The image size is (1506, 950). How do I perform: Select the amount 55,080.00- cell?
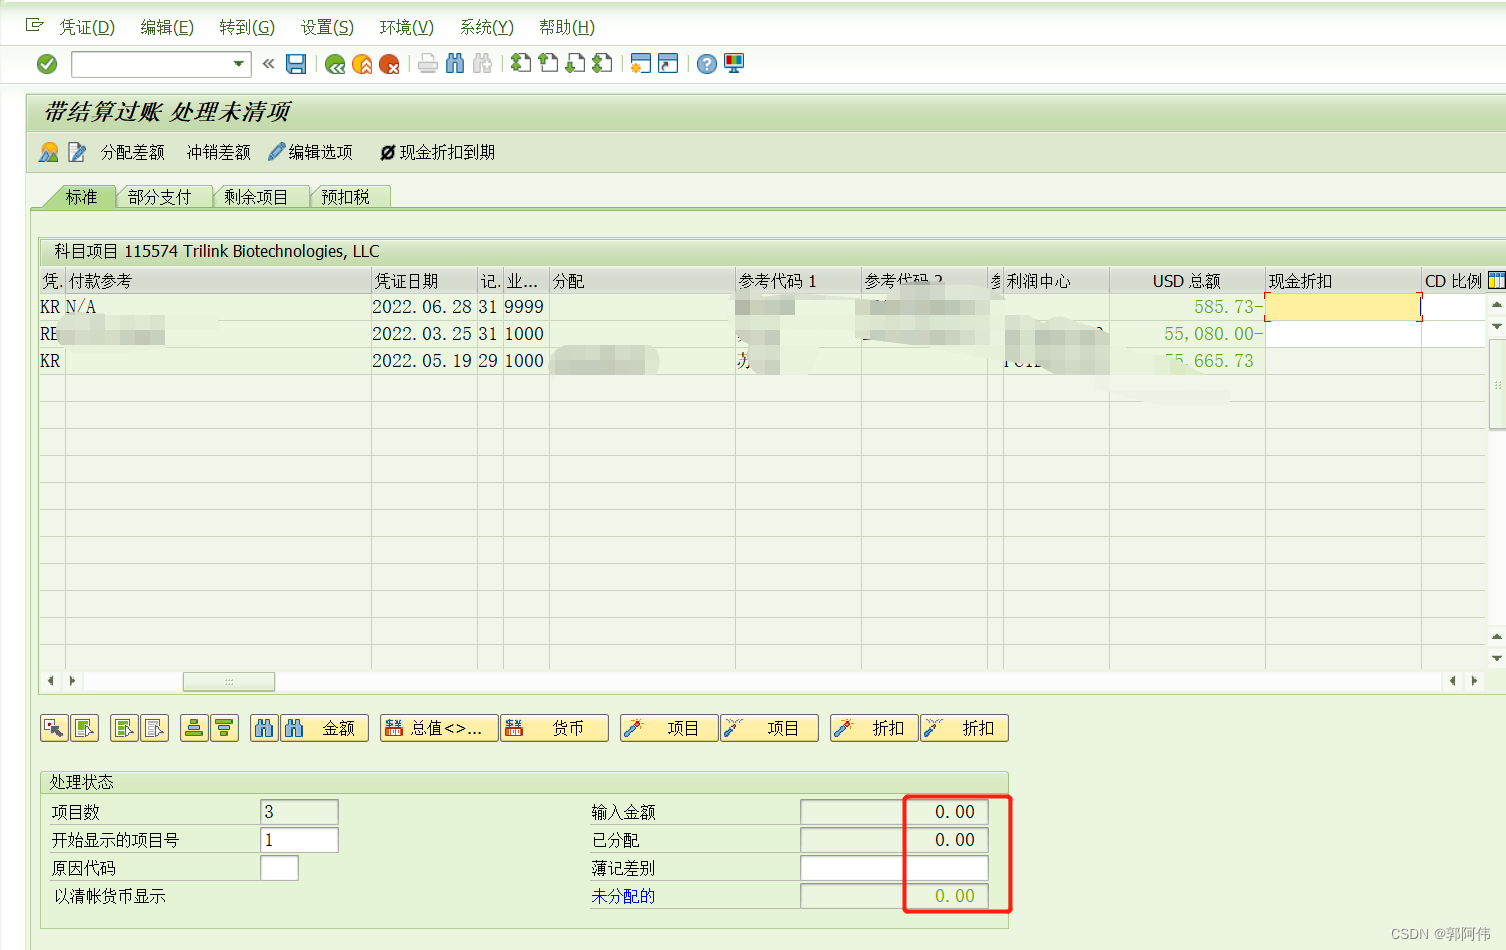tap(1187, 334)
